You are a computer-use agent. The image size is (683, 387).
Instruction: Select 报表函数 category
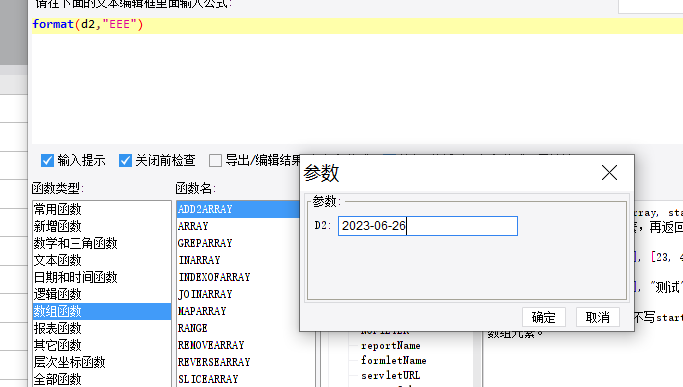[x=101, y=328]
